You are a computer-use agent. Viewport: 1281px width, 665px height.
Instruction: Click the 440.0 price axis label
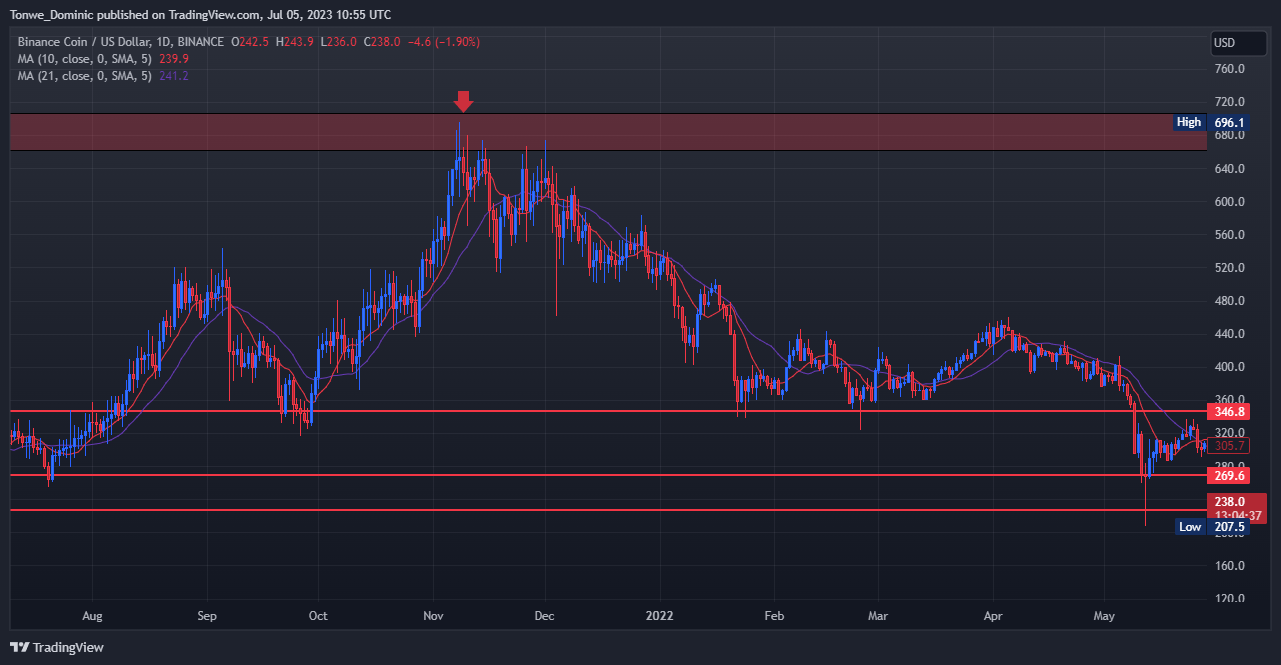click(1229, 334)
